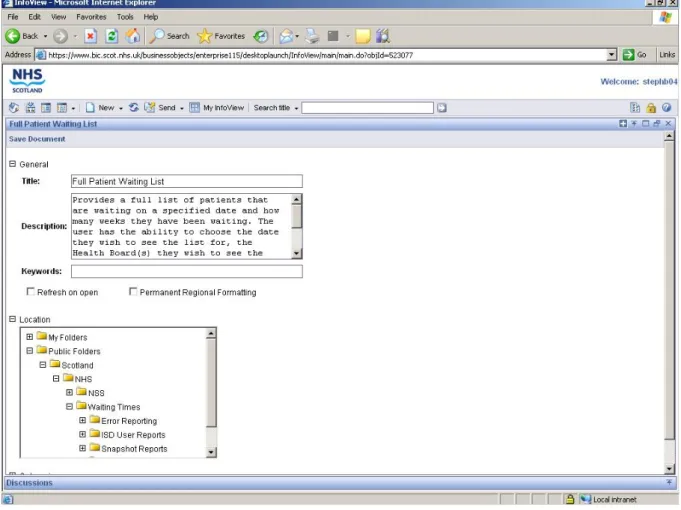
Task: Open the Help menu
Action: click(x=151, y=17)
